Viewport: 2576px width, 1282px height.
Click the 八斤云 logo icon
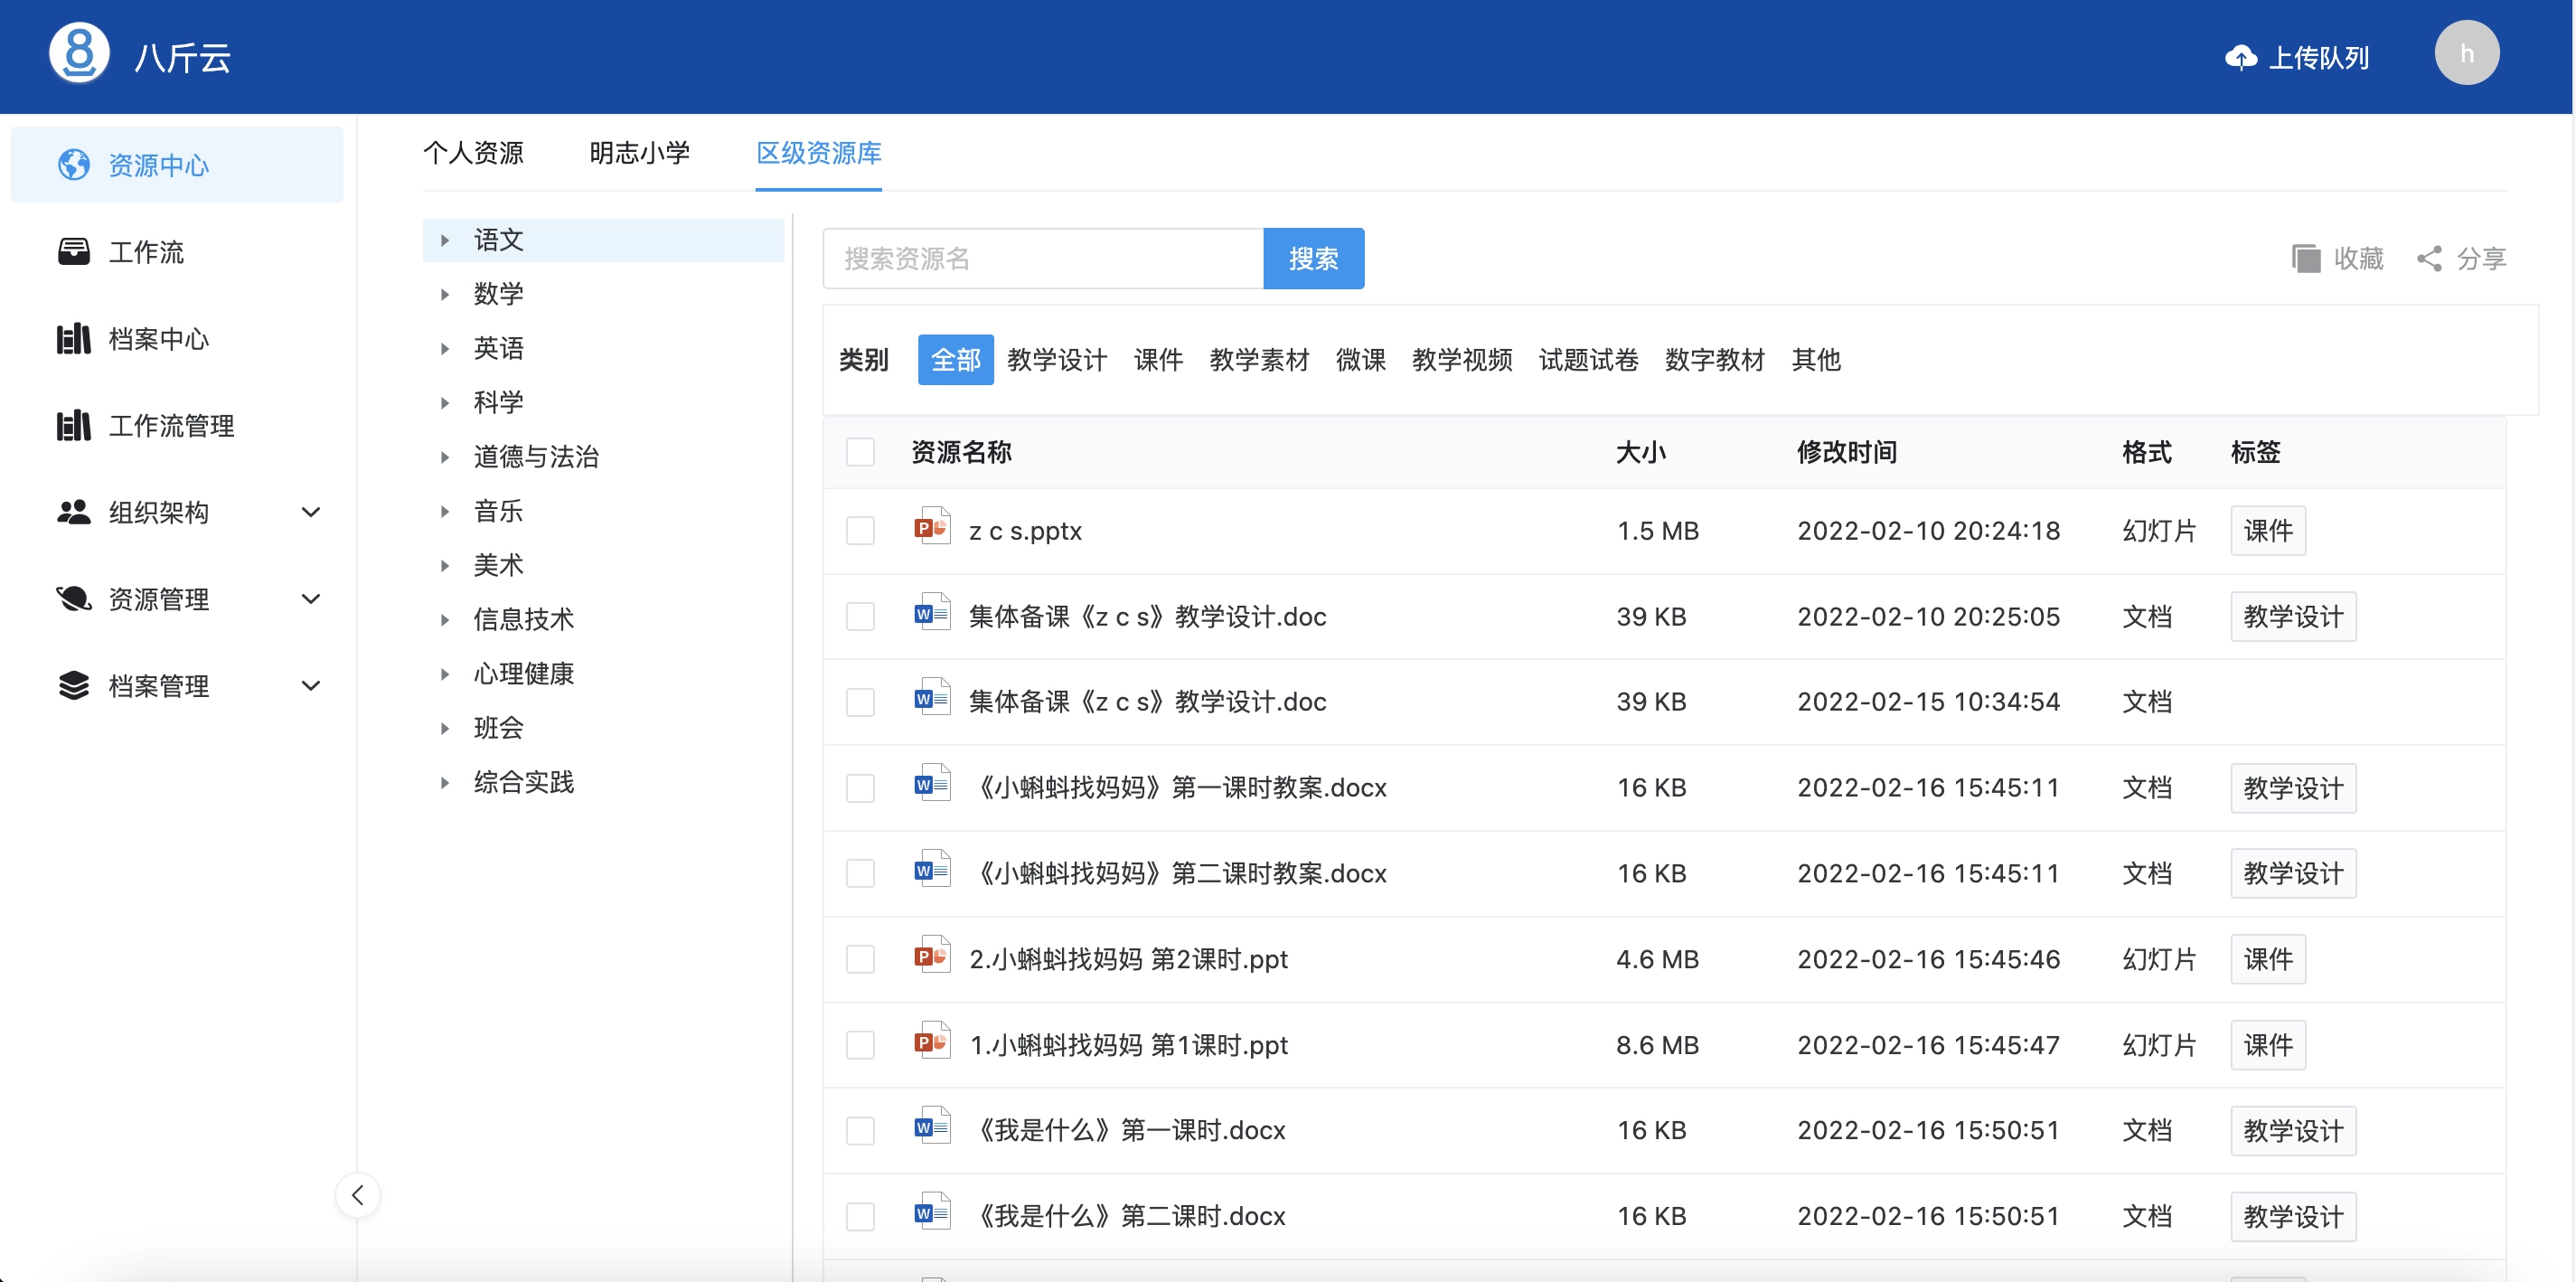pyautogui.click(x=79, y=53)
